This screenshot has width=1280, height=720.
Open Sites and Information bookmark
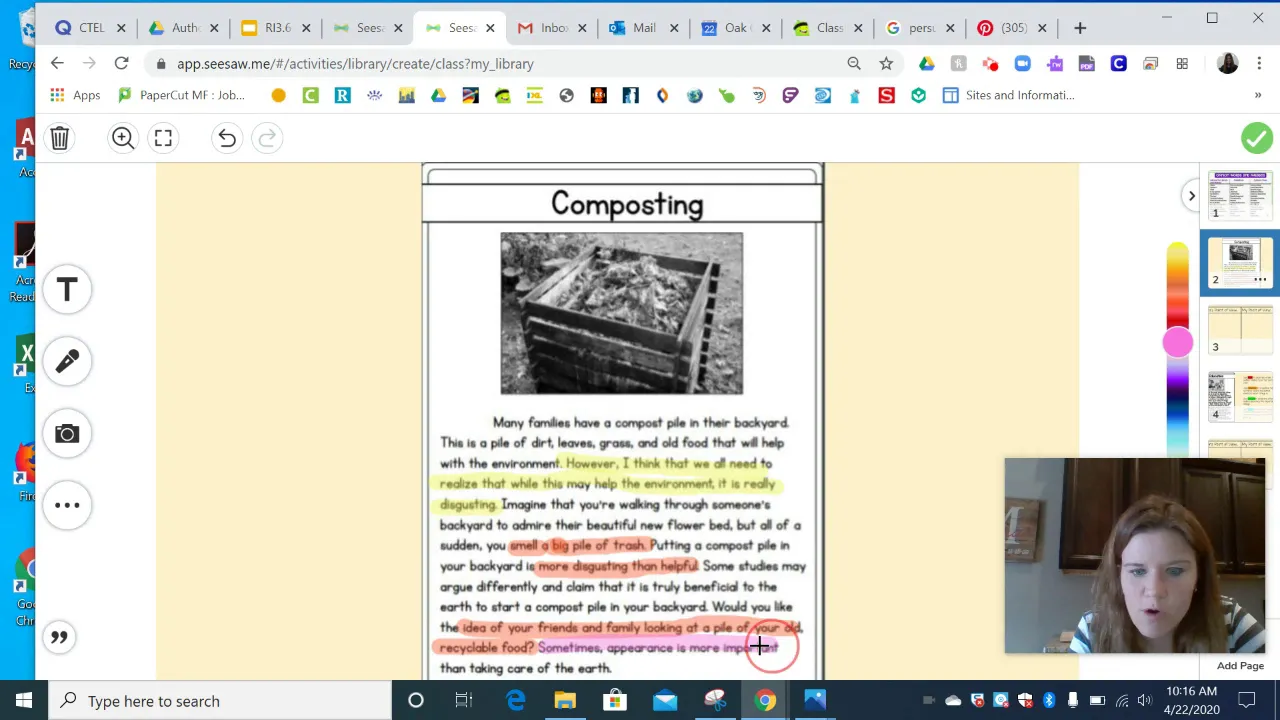(1008, 95)
